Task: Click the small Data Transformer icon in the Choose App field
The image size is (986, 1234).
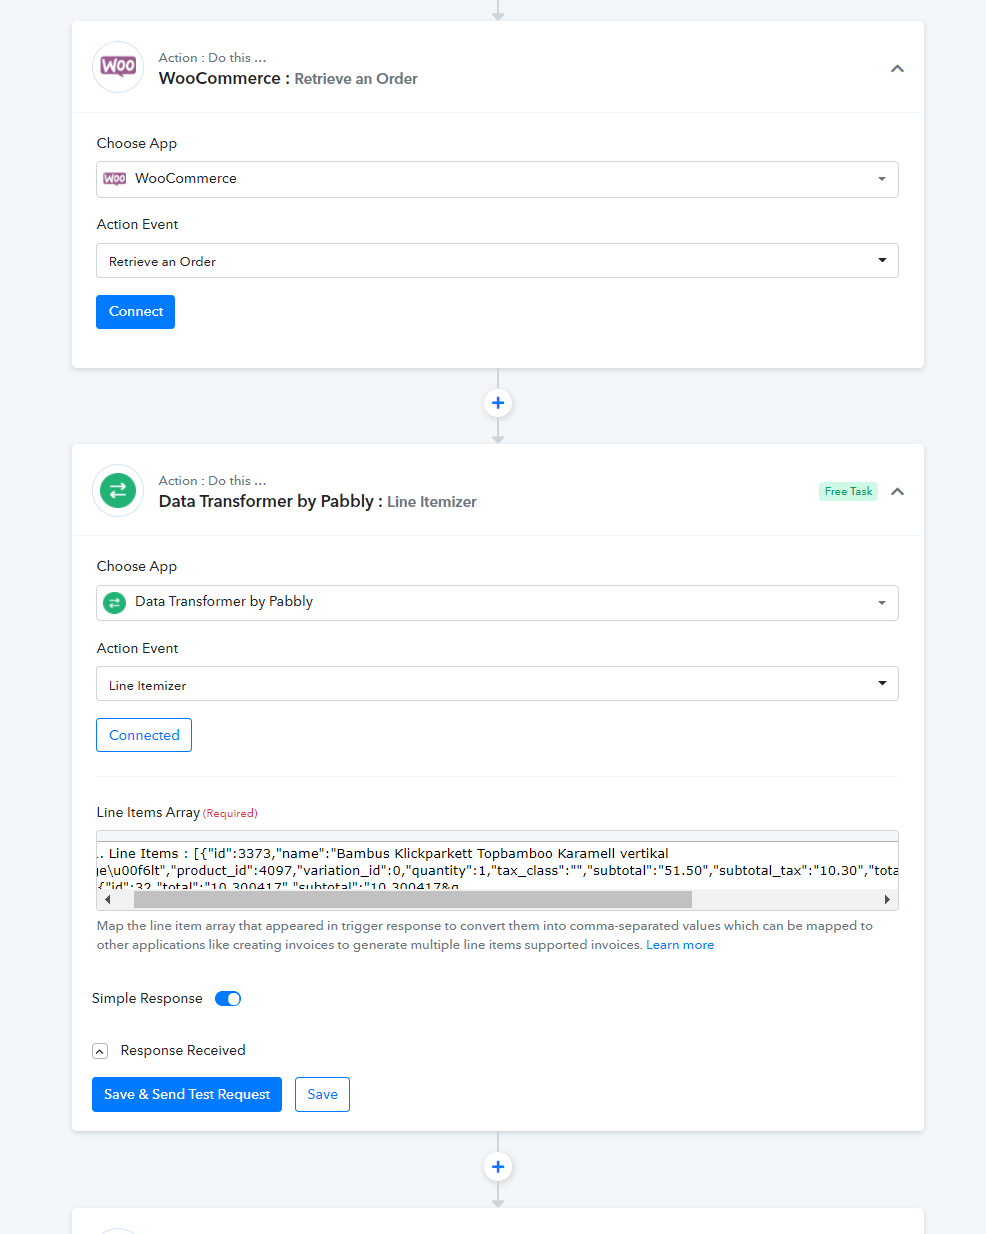Action: (115, 602)
